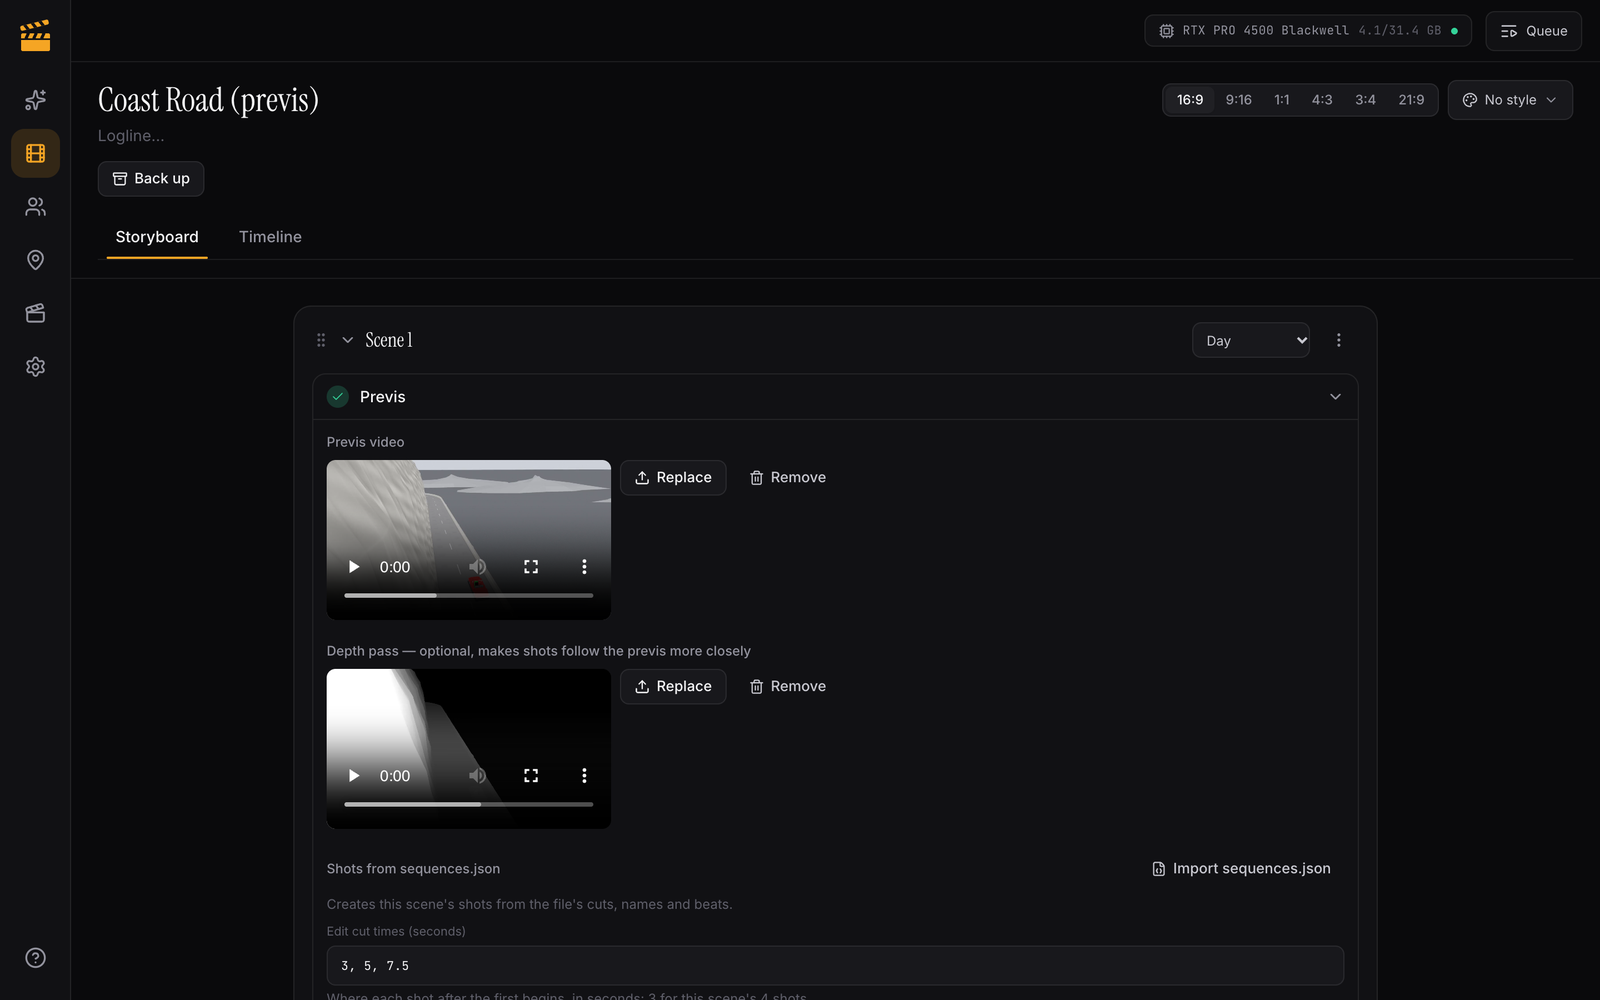The image size is (1600, 1000).
Task: Open more options on previs video
Action: tap(584, 567)
